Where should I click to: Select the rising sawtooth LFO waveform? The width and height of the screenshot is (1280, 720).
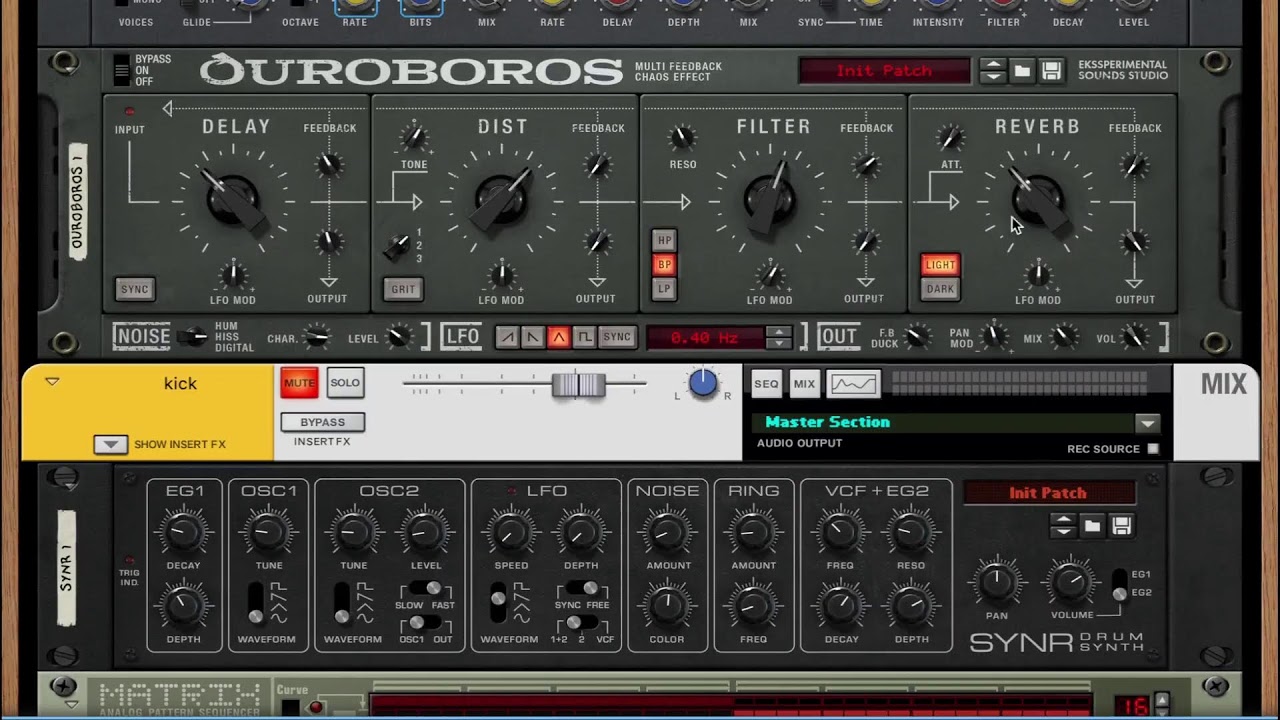(507, 337)
